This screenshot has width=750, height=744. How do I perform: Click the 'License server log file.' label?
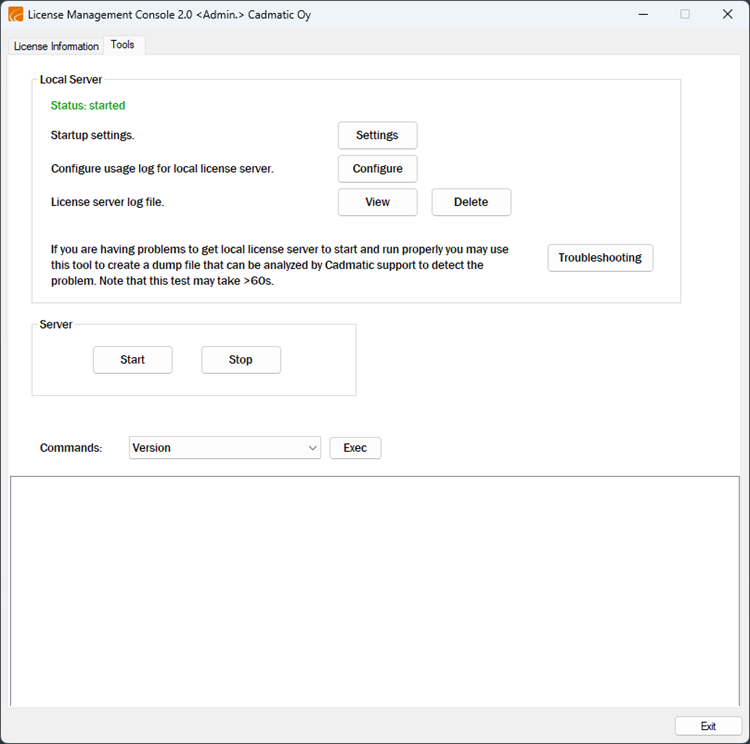coord(108,202)
